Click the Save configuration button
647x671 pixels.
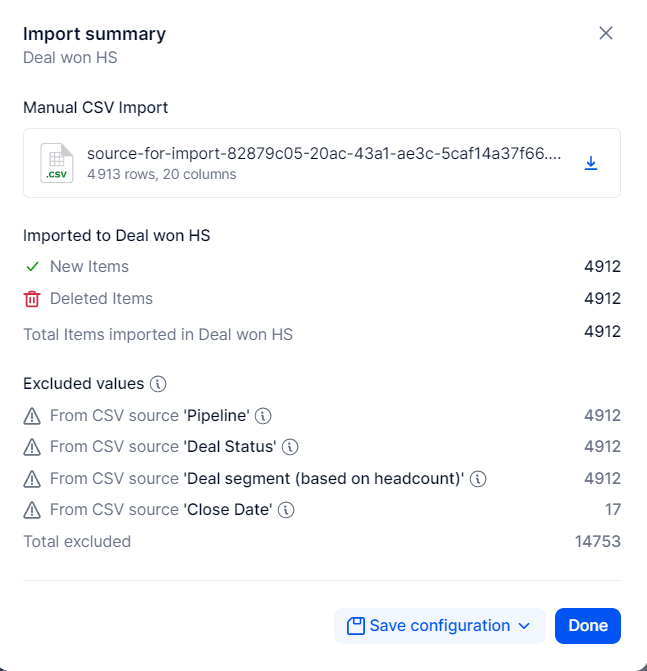(439, 626)
